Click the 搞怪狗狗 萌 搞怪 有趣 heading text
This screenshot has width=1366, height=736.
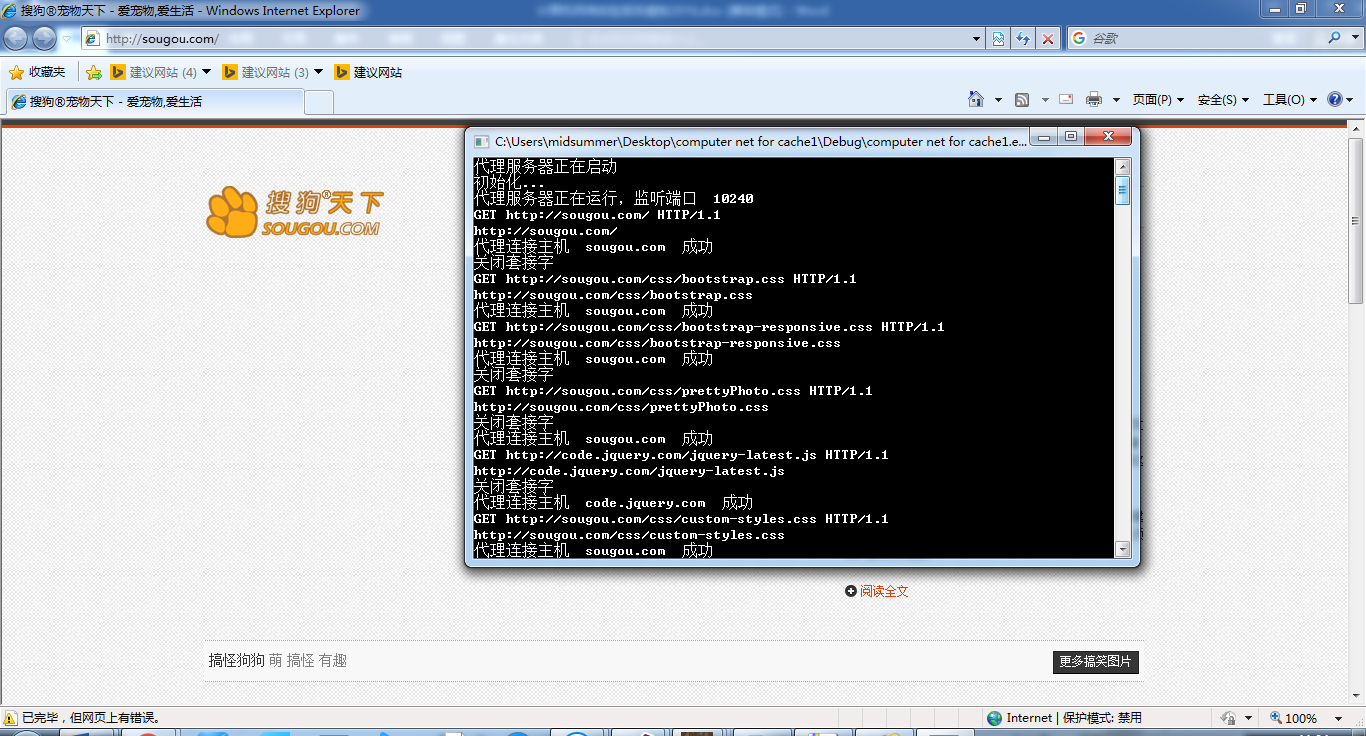(x=278, y=660)
